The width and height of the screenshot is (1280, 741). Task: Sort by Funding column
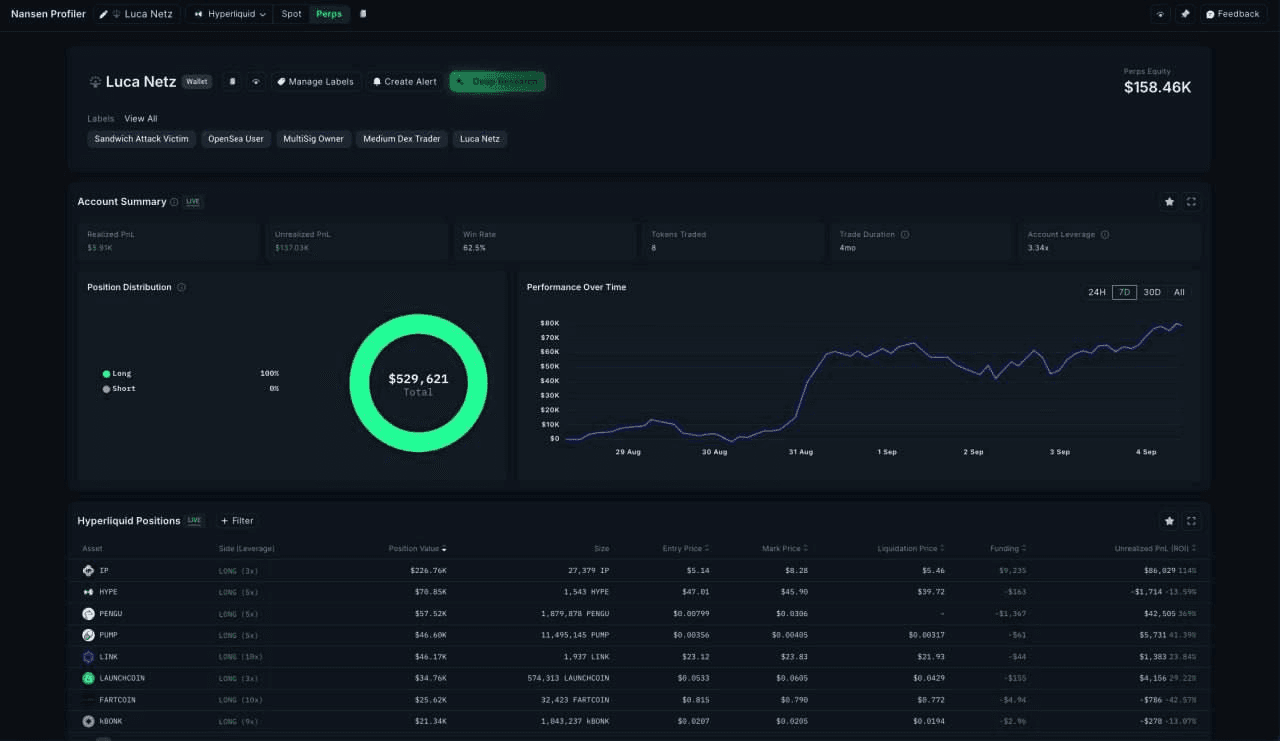click(x=1009, y=549)
